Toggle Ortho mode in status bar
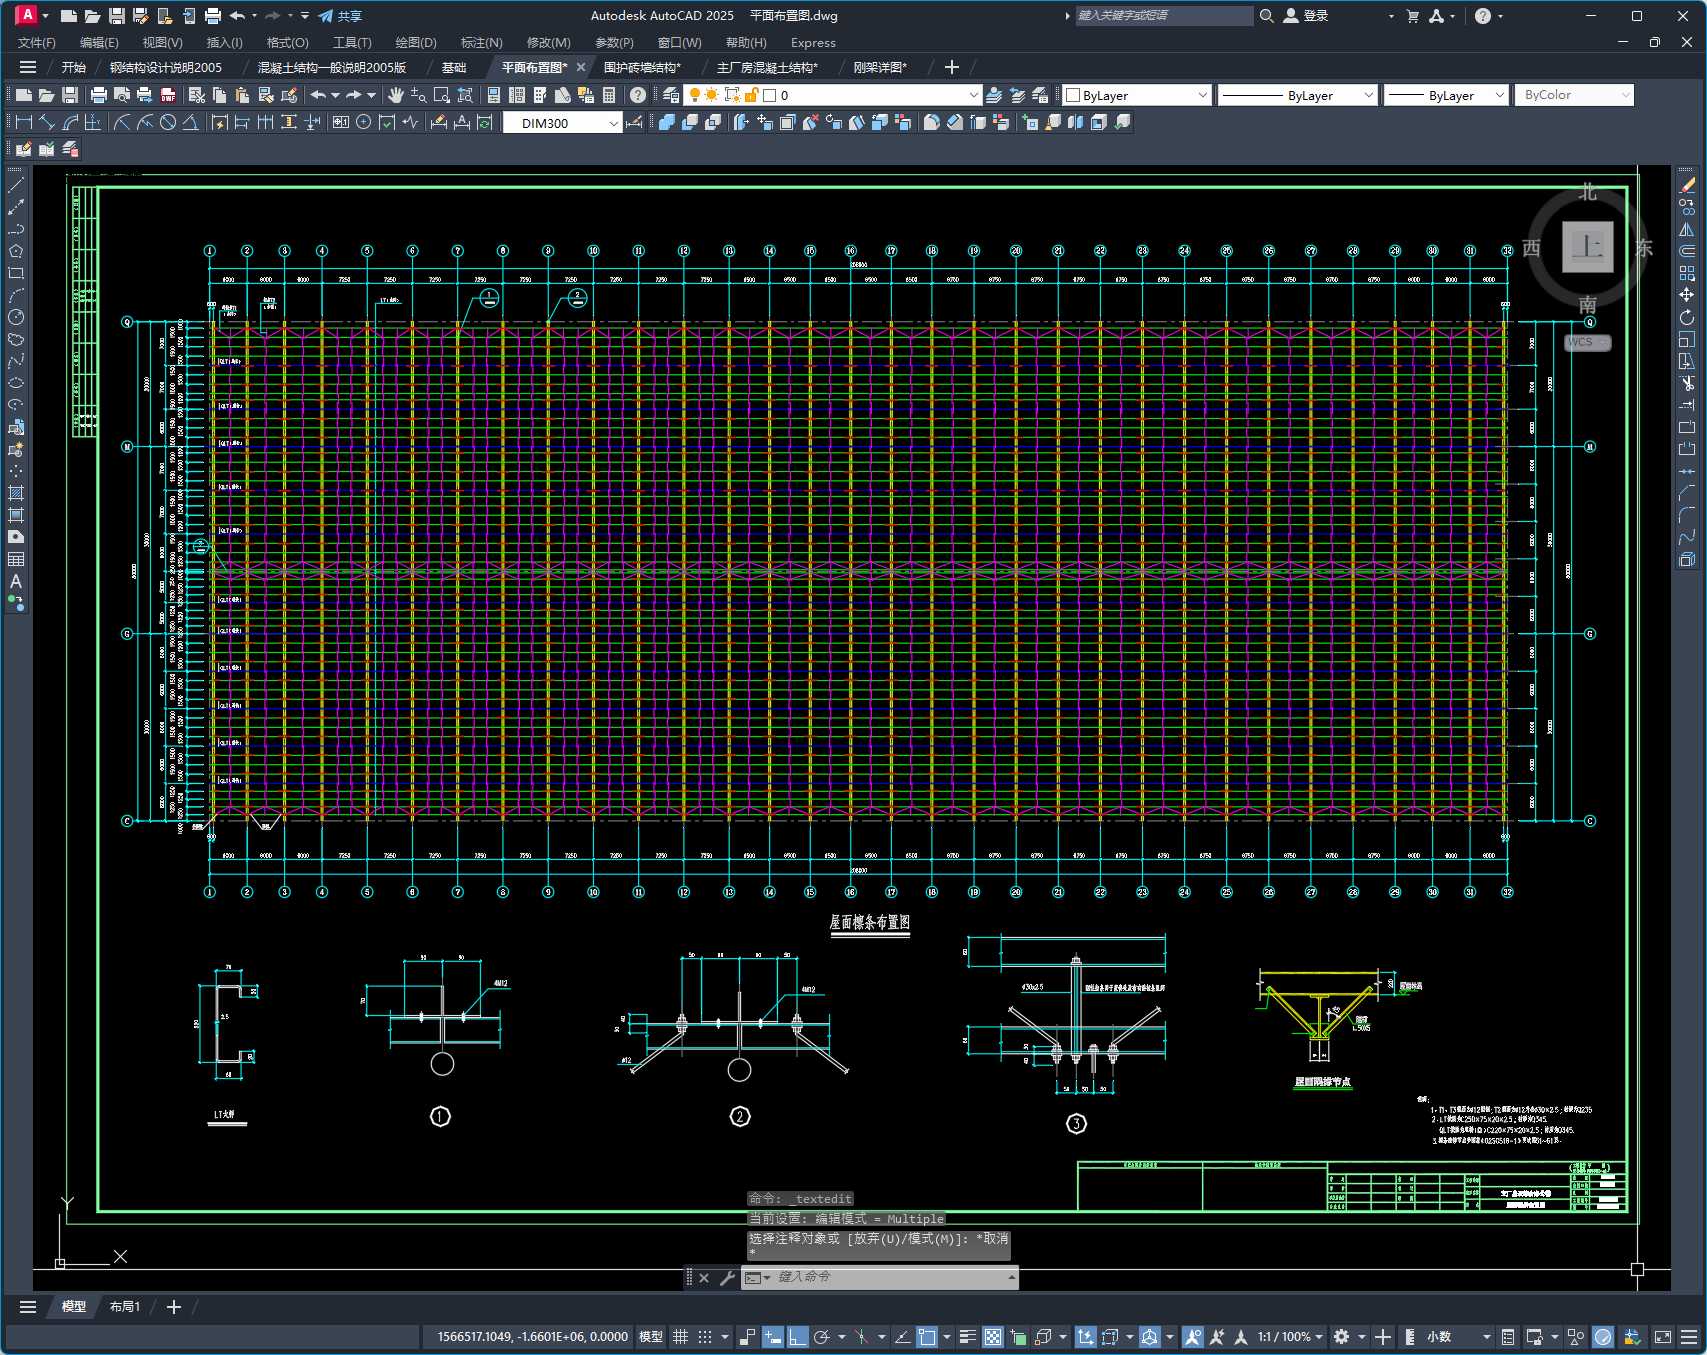Viewport: 1707px width, 1355px height. (798, 1337)
